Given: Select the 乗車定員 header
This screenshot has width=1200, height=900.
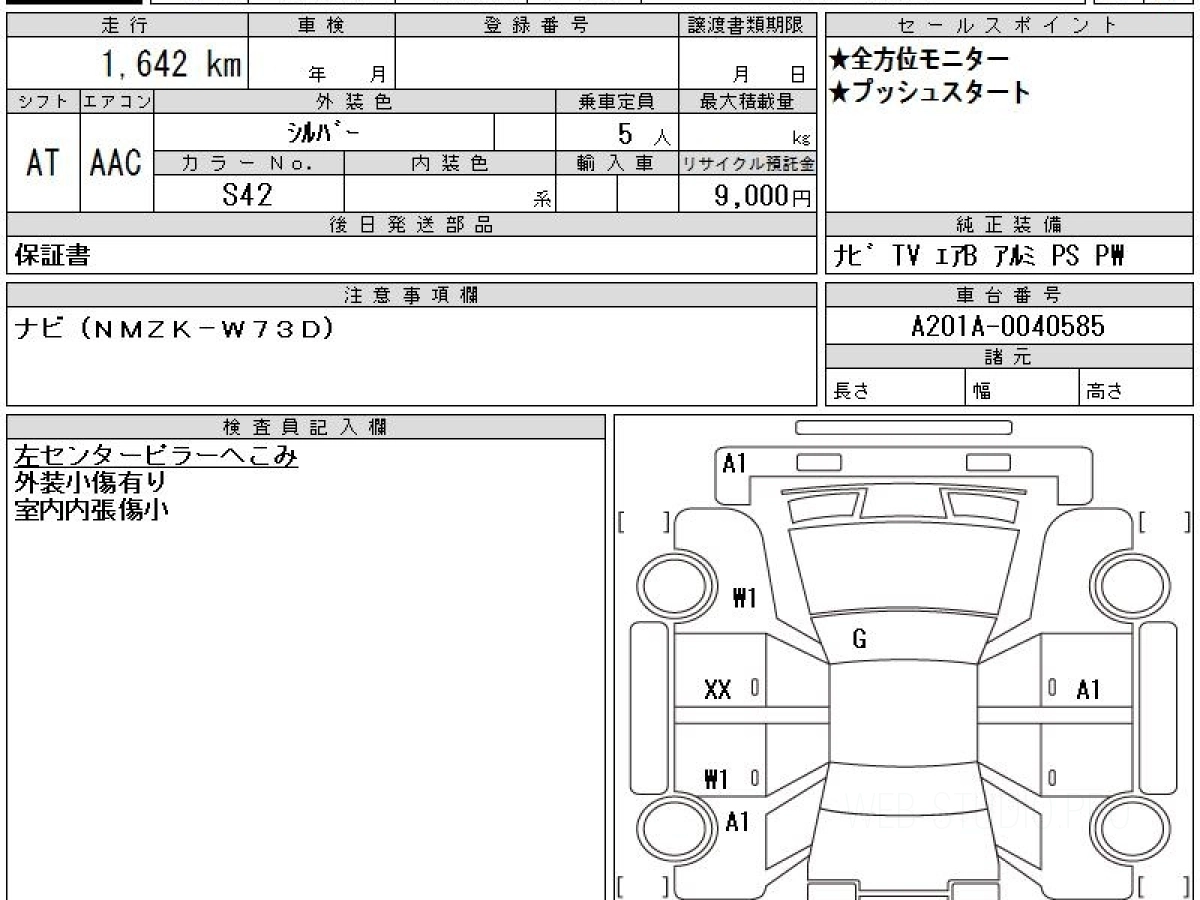Looking at the screenshot, I should tap(617, 101).
